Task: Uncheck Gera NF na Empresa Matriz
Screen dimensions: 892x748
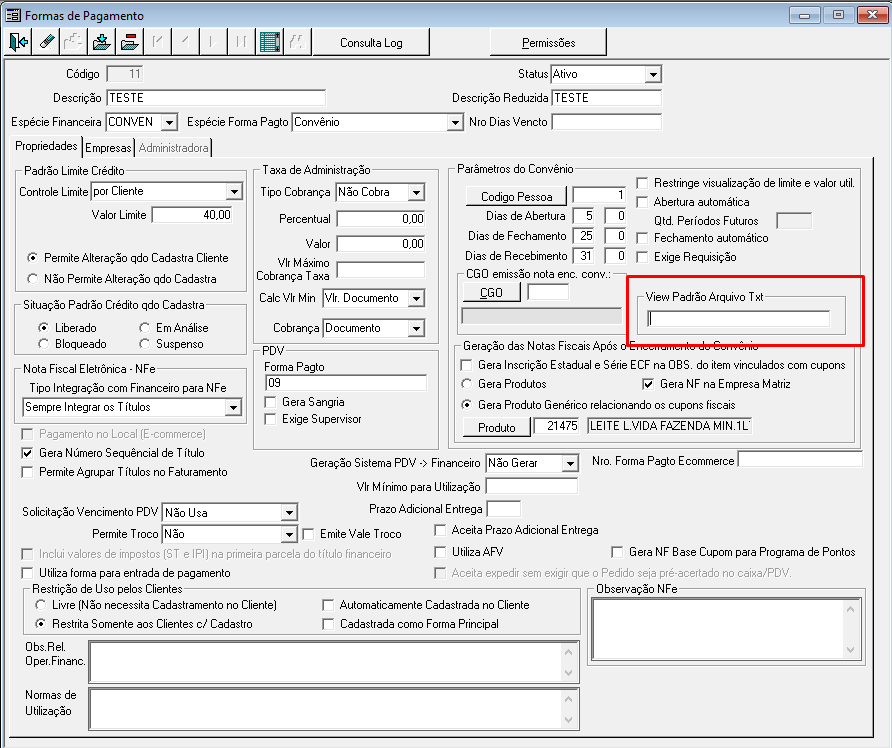Action: (648, 385)
